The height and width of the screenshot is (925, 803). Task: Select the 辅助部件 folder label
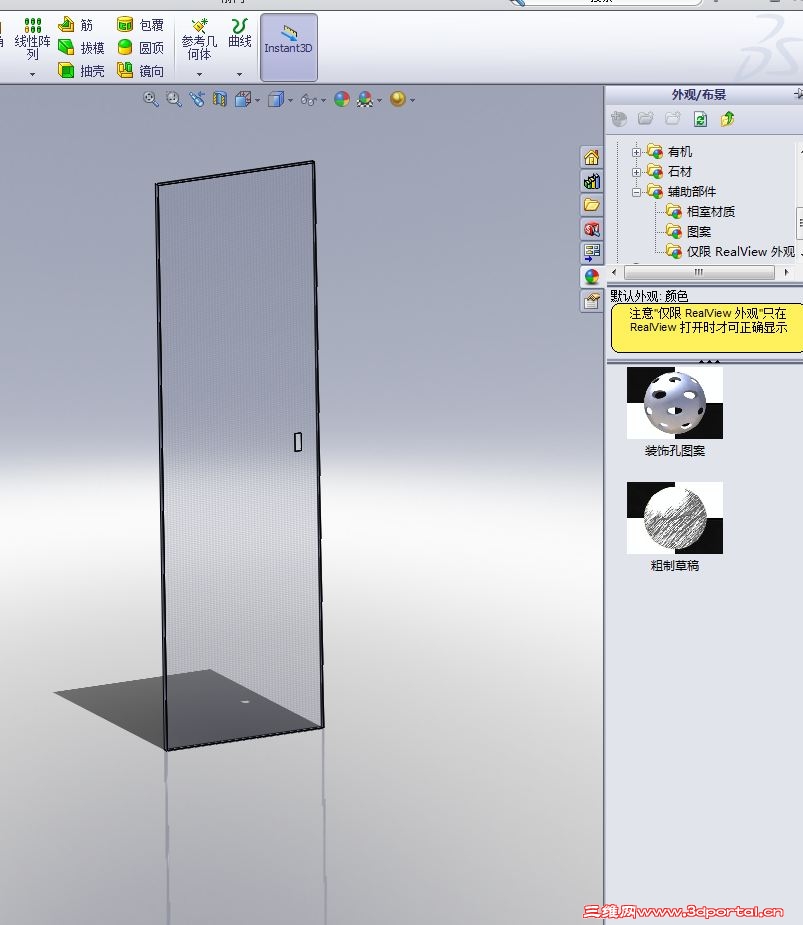click(x=691, y=192)
